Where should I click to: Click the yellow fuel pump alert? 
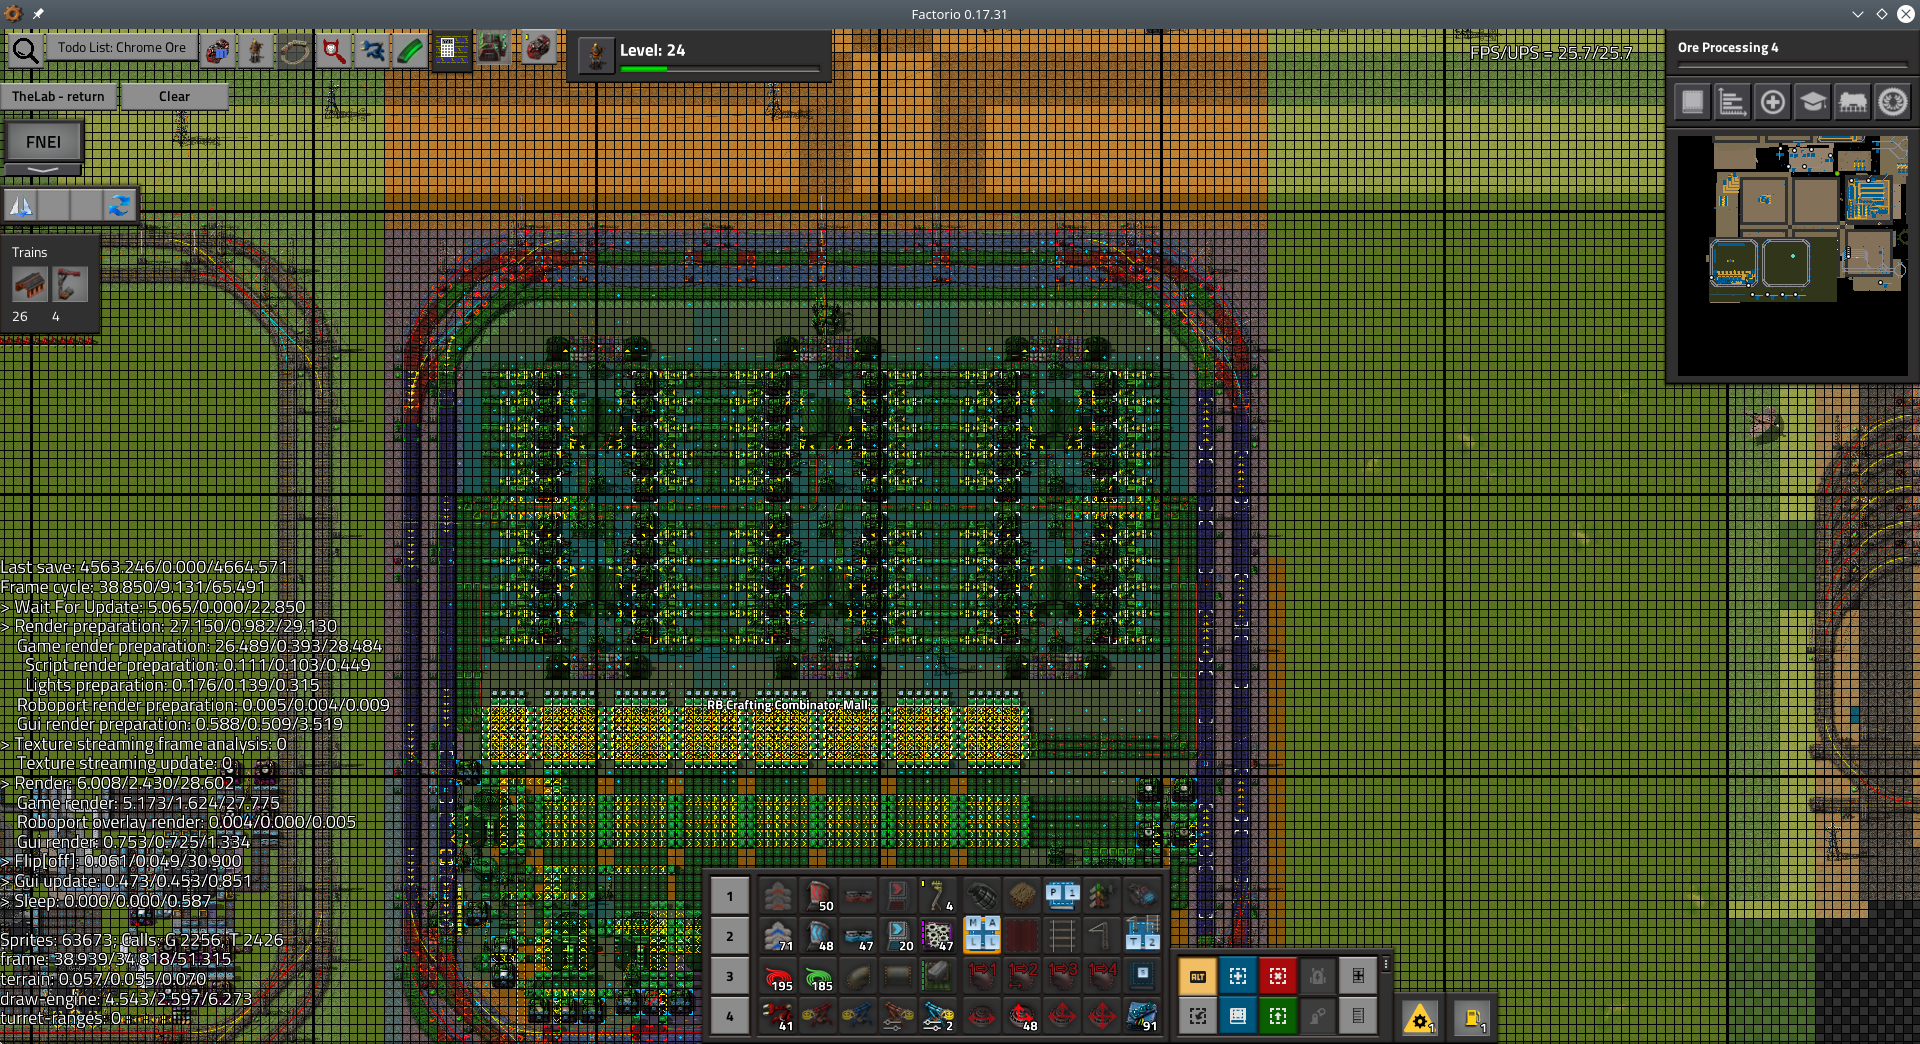1472,1019
